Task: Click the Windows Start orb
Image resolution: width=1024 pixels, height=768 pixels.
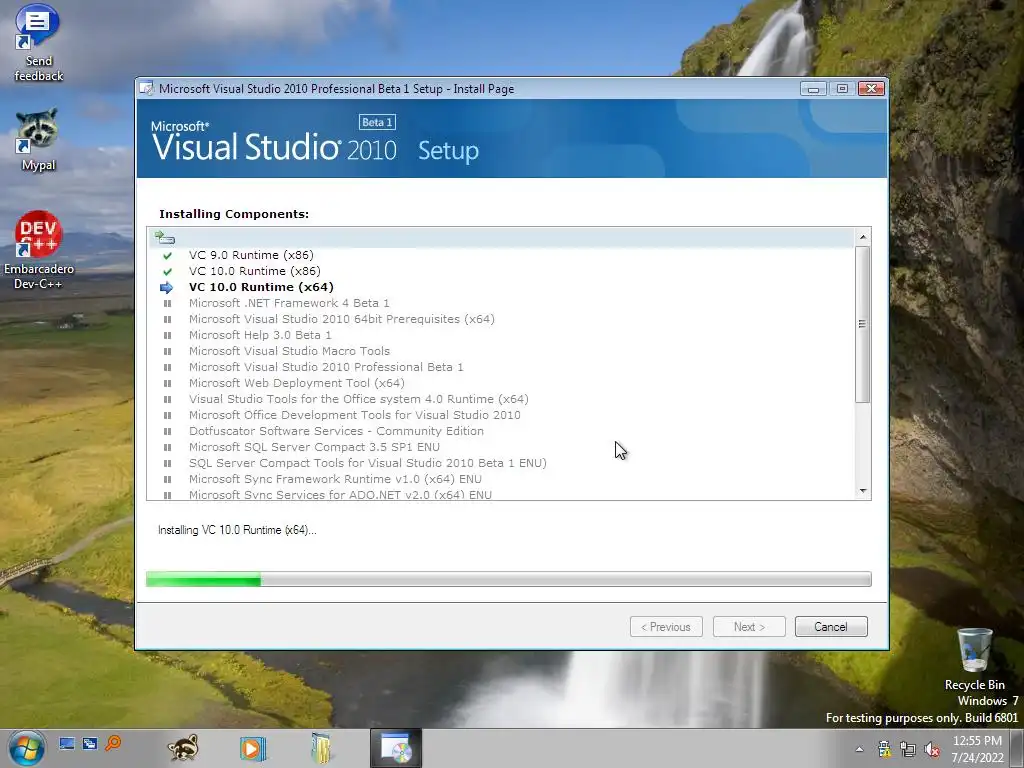Action: pyautogui.click(x=27, y=748)
